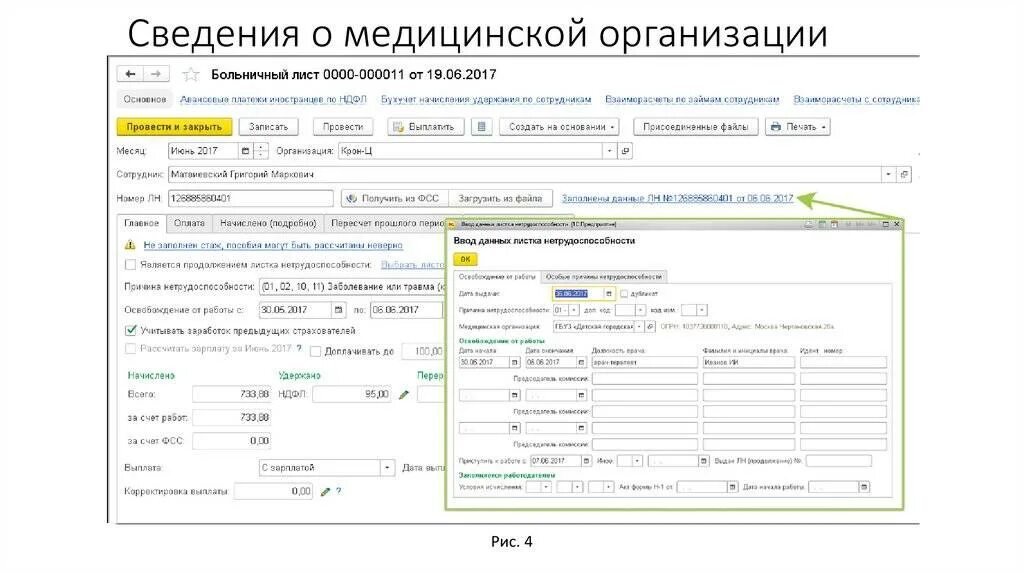This screenshot has height=574, width=1024.
Task: Open the Печать dropdown menu
Action: point(797,127)
